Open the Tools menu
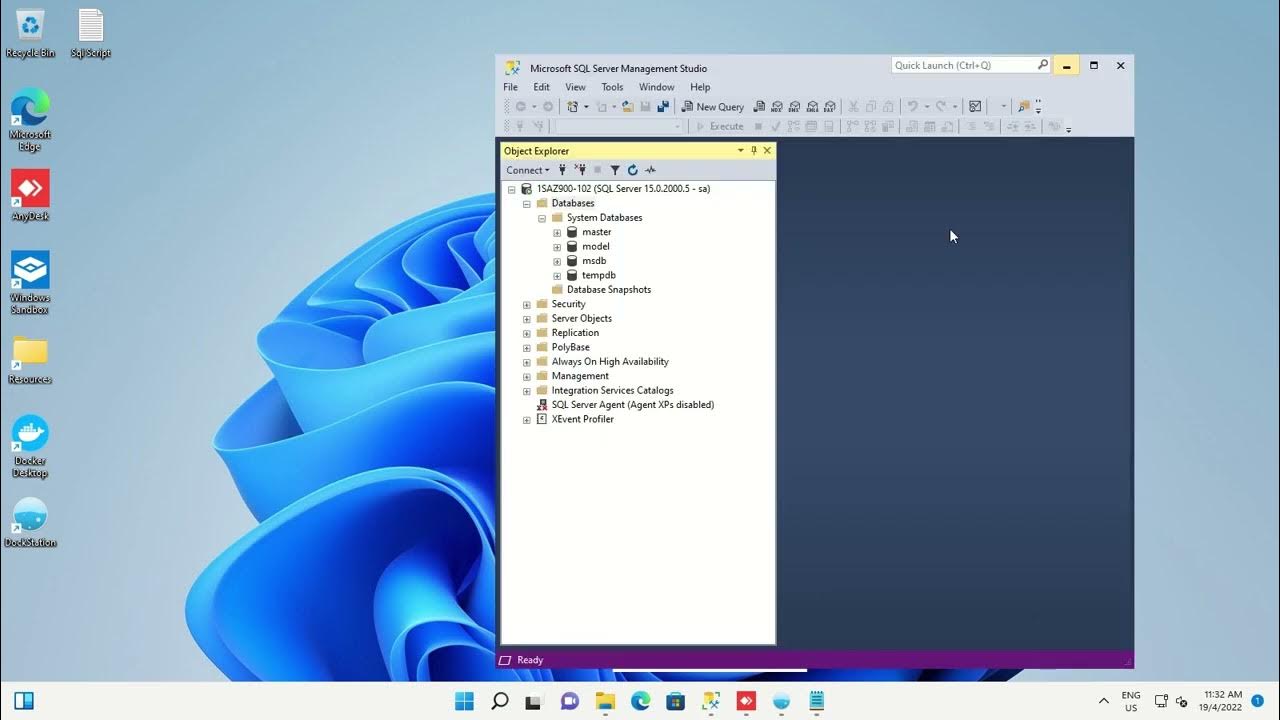1280x720 pixels. (612, 87)
